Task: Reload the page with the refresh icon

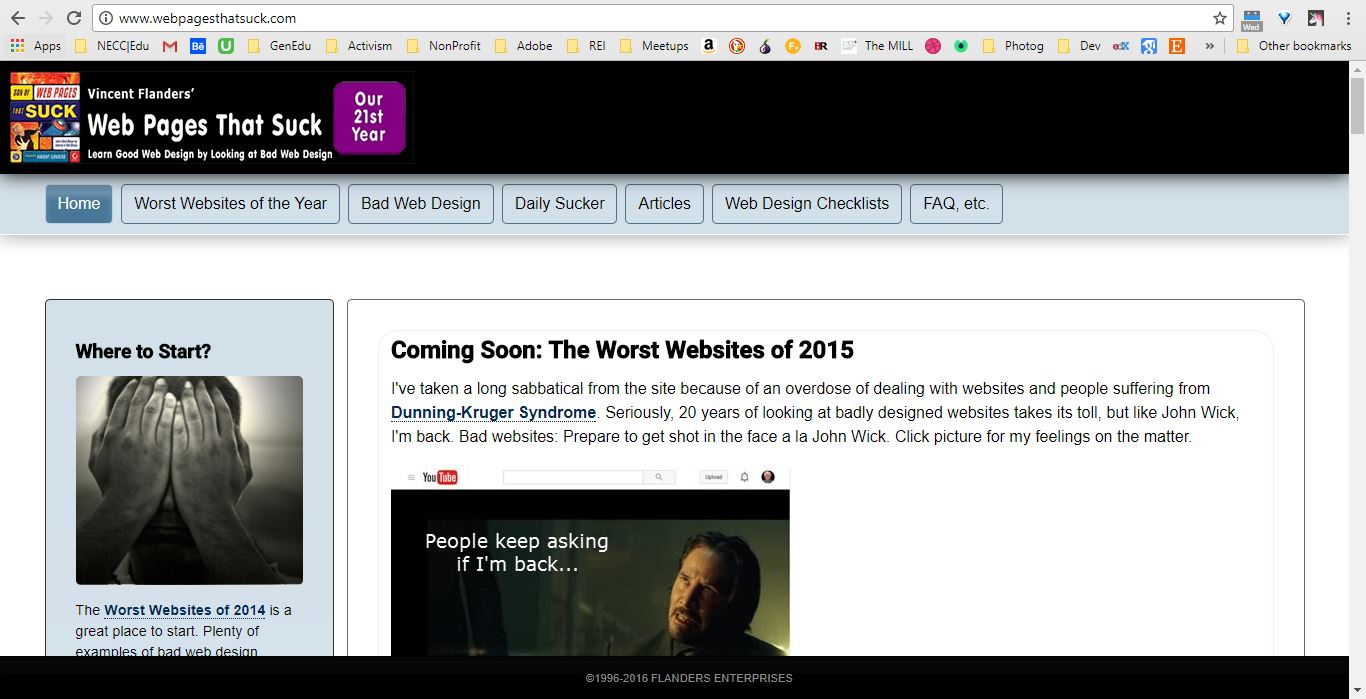Action: tap(74, 18)
